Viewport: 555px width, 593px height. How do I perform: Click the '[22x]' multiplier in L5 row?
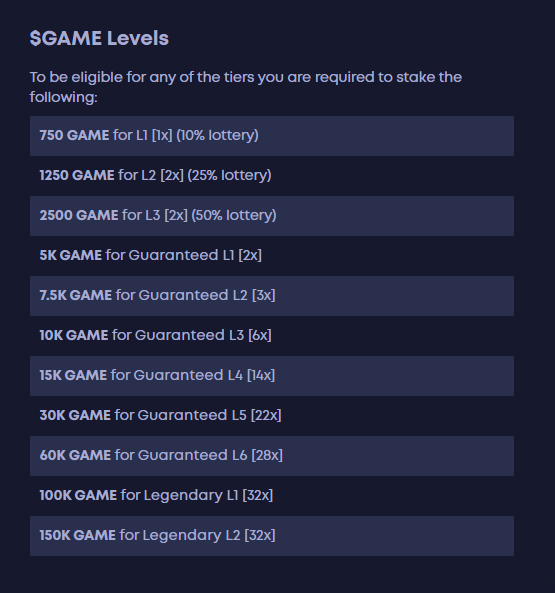[266, 416]
